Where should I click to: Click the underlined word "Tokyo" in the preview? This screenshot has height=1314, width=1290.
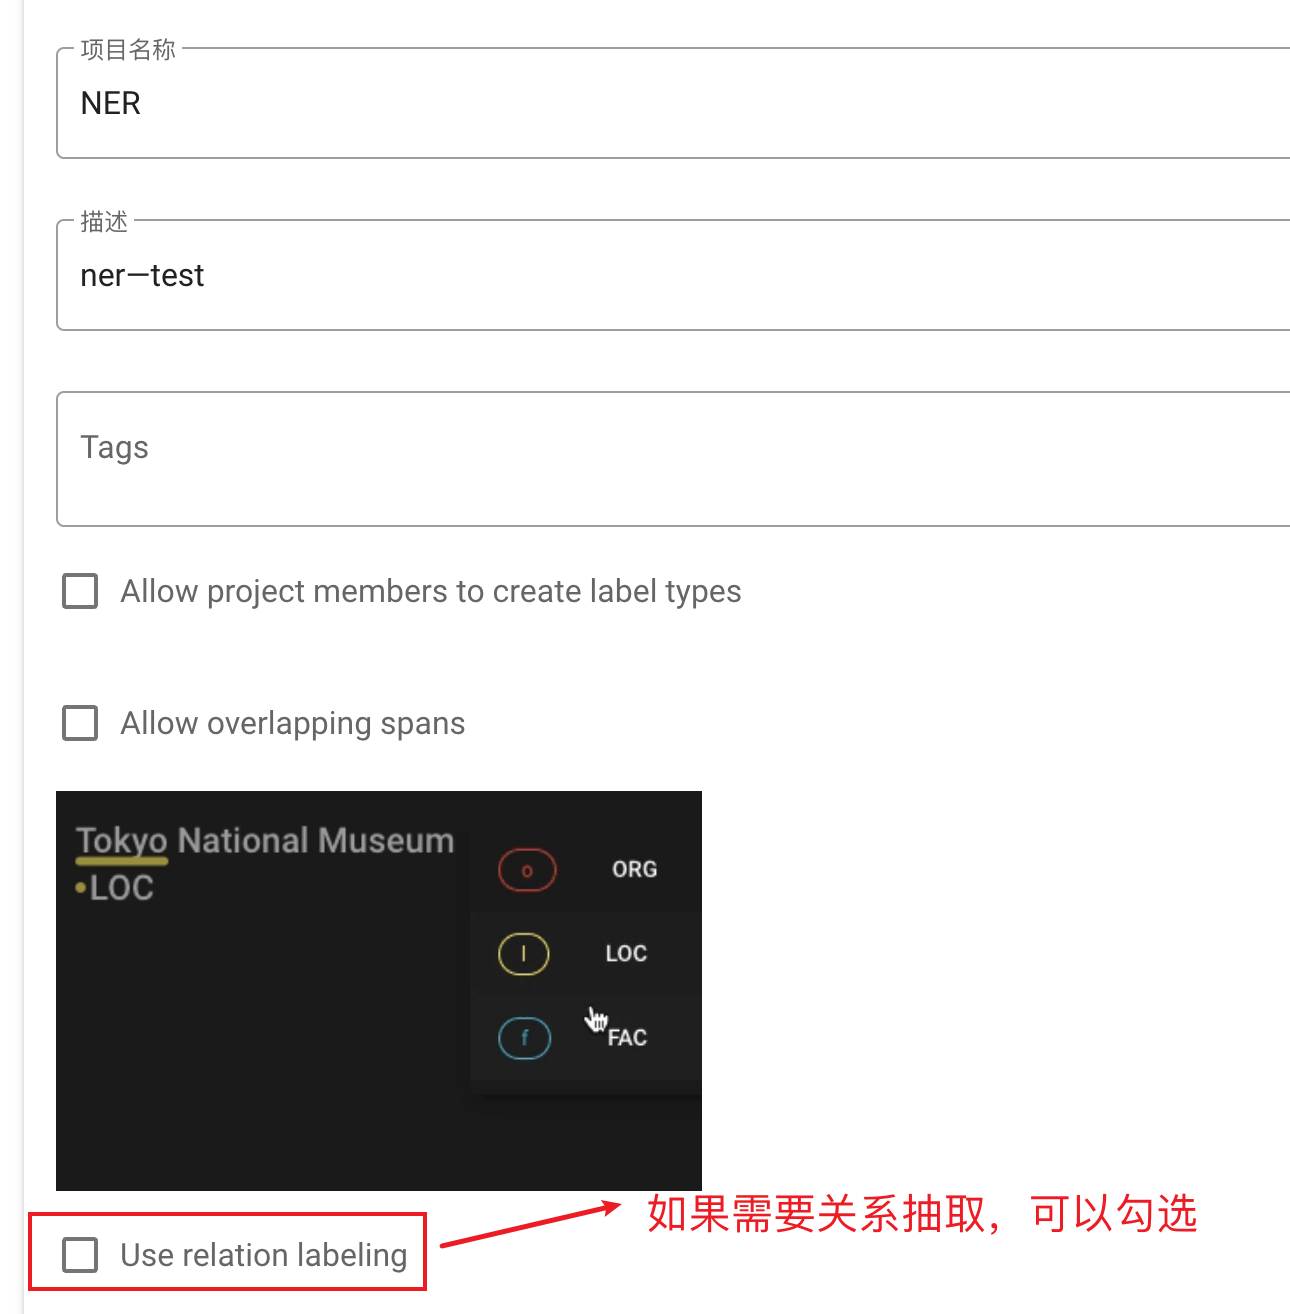coord(122,841)
